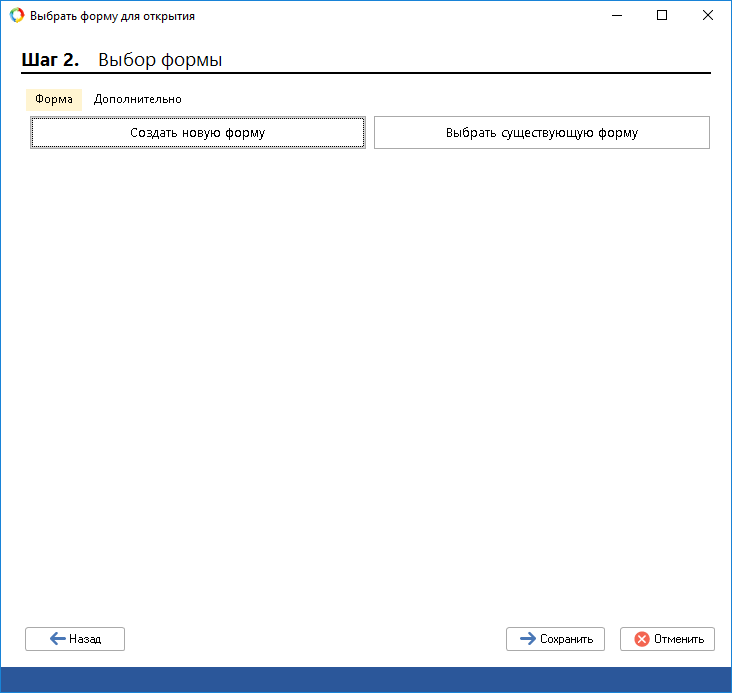
Task: Click the Выбор формы heading text
Action: point(160,60)
